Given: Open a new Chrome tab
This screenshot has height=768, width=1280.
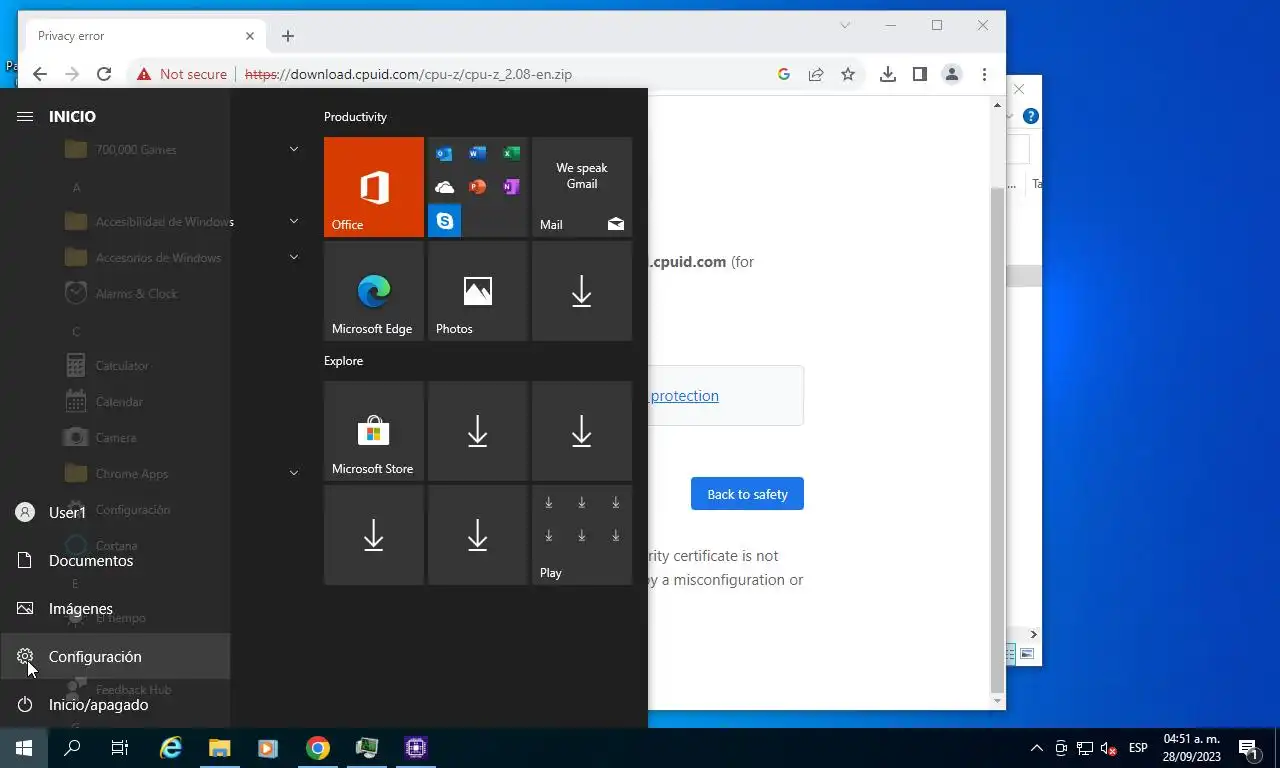Looking at the screenshot, I should [288, 36].
